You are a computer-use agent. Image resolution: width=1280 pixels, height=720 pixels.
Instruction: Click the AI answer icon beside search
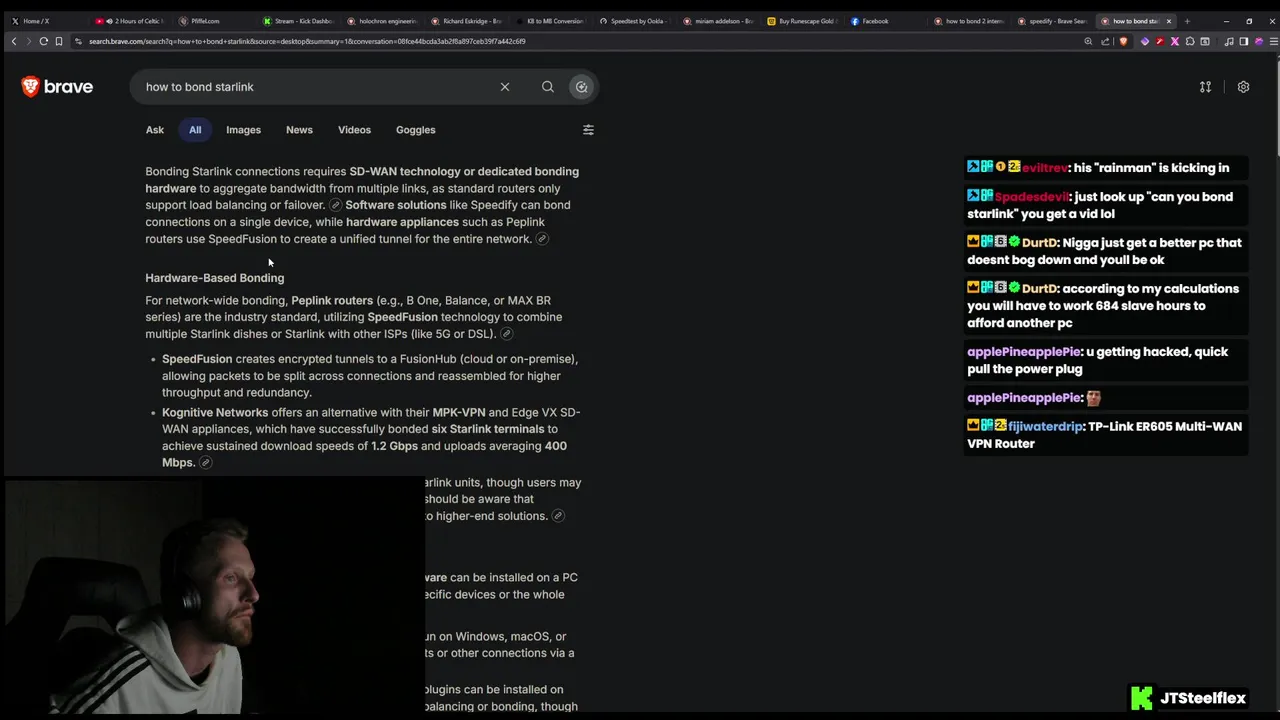(581, 87)
